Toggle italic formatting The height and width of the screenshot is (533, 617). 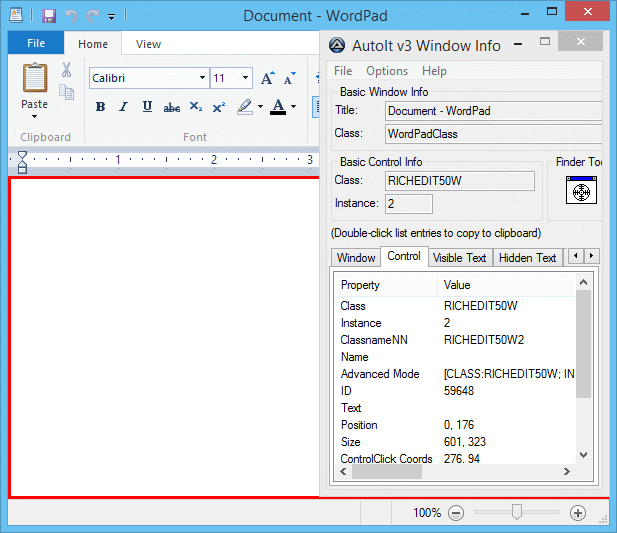[x=124, y=107]
